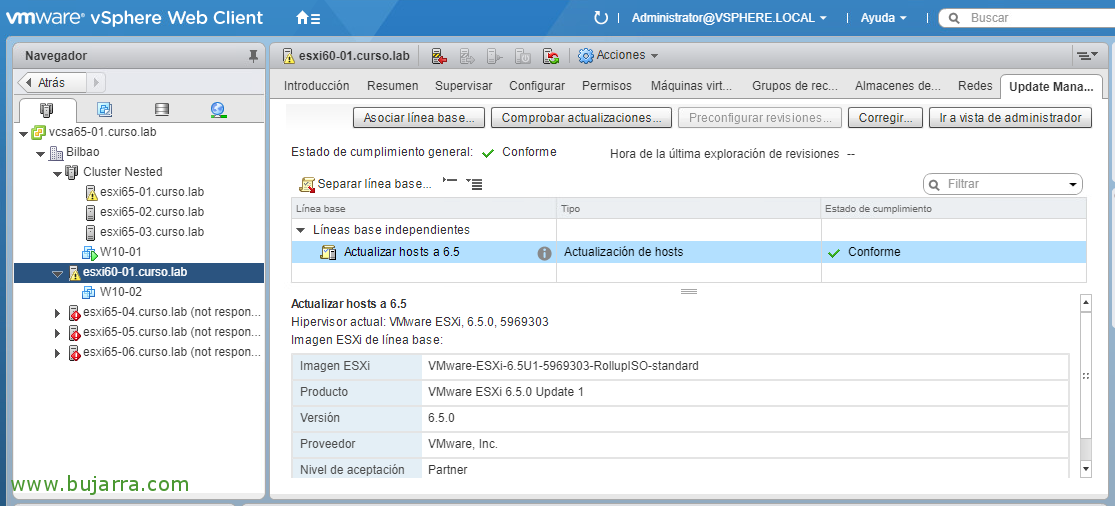
Task: Select esxi65-02.curso.lab in the tree
Action: (x=152, y=212)
